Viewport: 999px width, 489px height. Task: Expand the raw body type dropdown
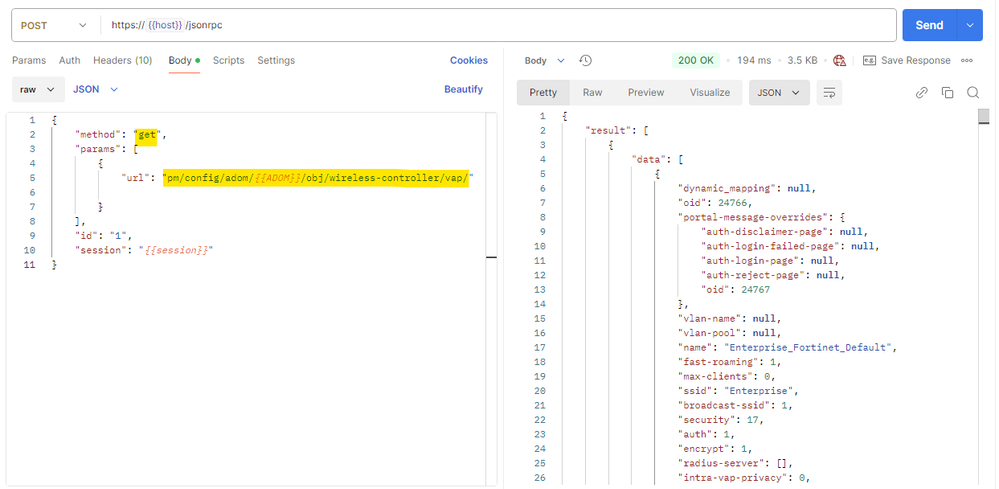pos(37,89)
